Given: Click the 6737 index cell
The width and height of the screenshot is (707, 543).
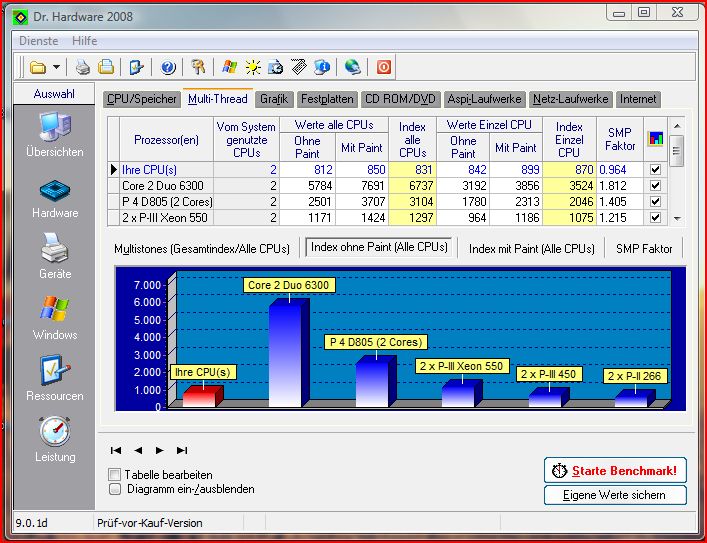Looking at the screenshot, I should click(x=413, y=185).
